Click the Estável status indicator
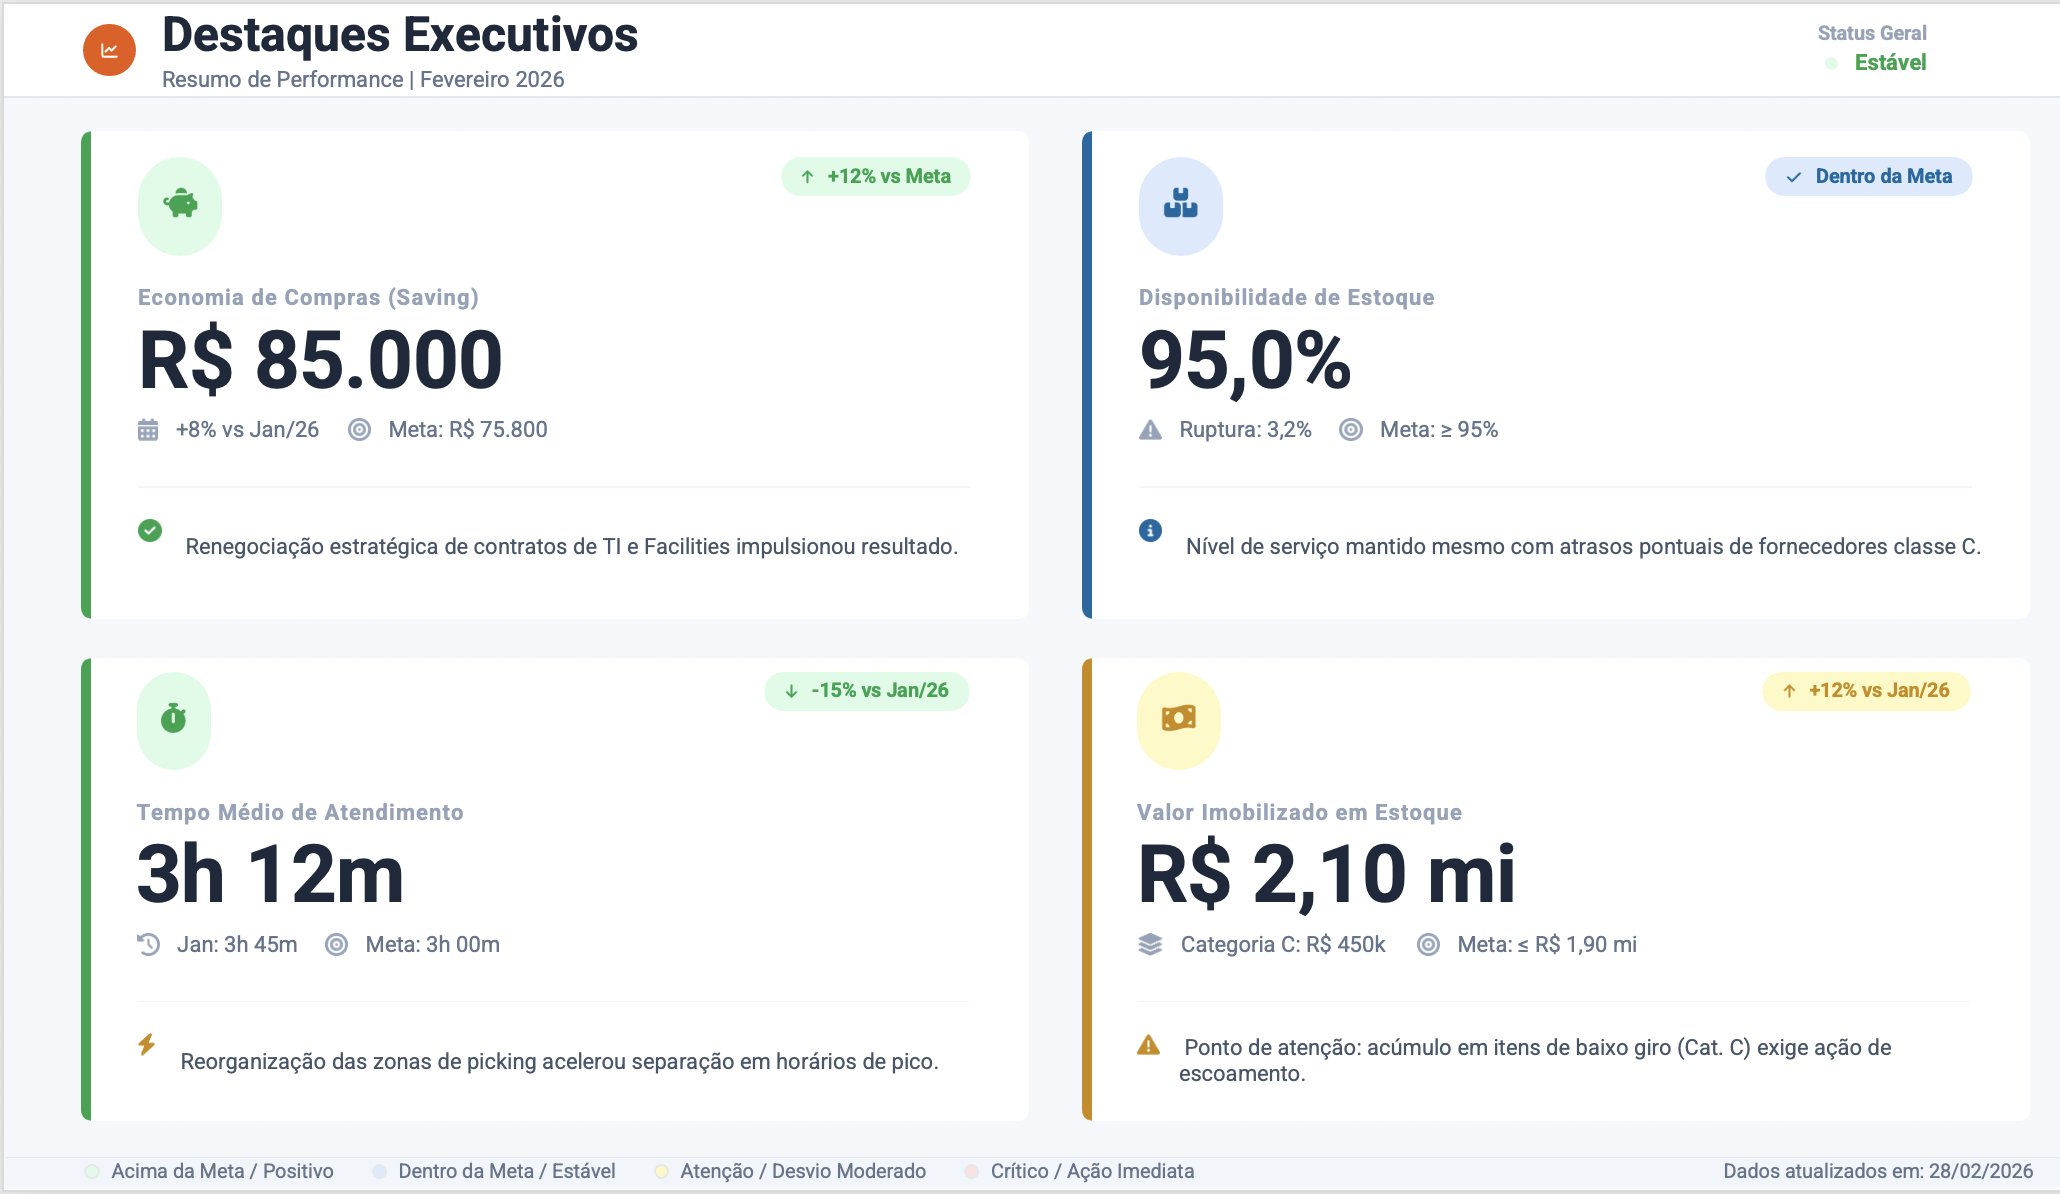Image resolution: width=2060 pixels, height=1194 pixels. point(1876,63)
